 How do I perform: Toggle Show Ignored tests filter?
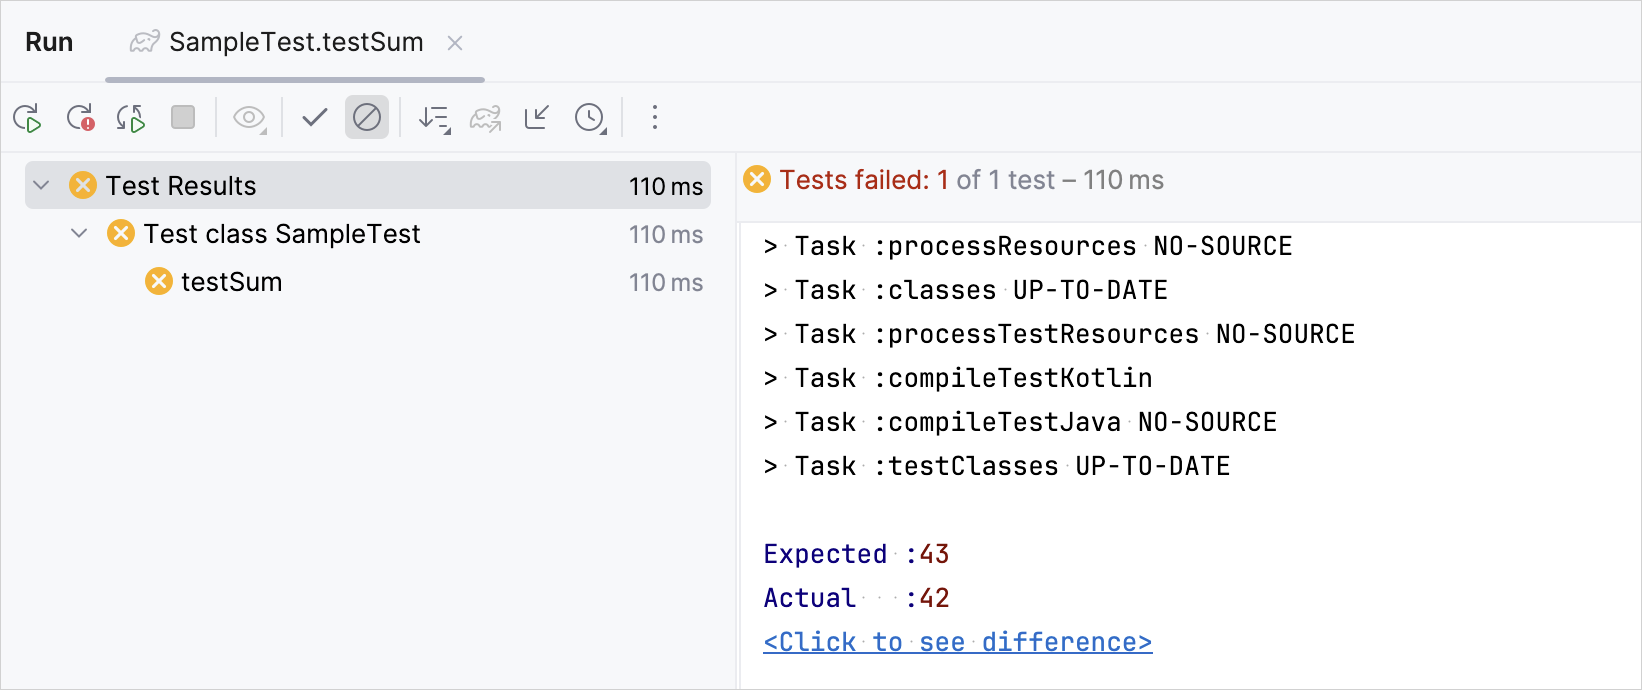(367, 117)
